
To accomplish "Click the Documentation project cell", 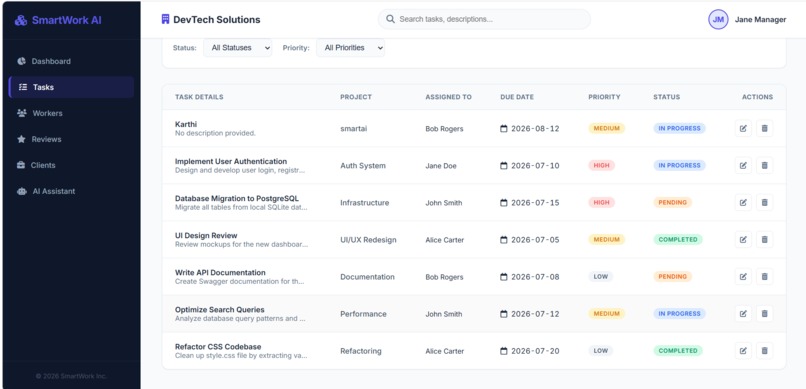I will (x=367, y=276).
